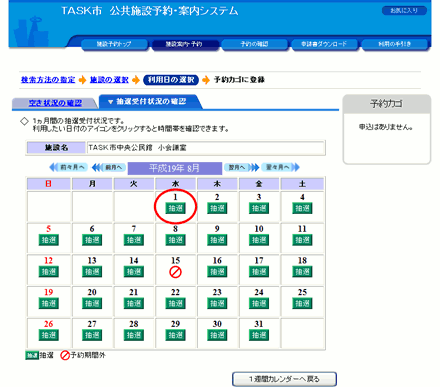Click the 検索方法の指定 breadcrumb link
The height and width of the screenshot is (387, 440).
pyautogui.click(x=48, y=80)
